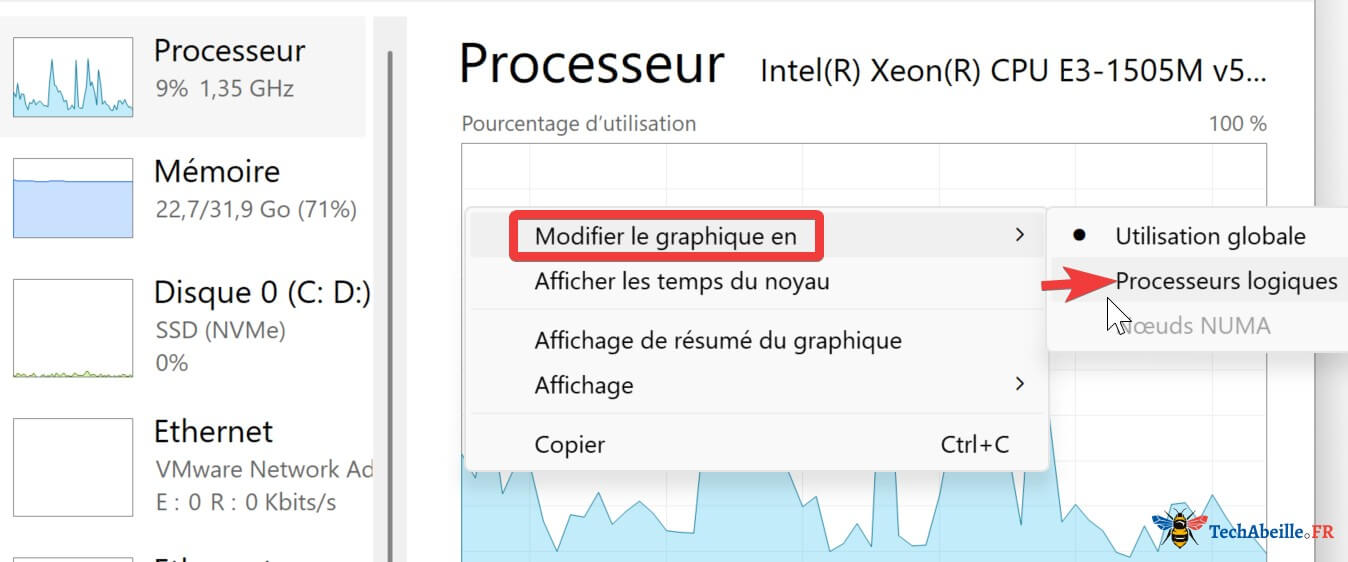1348x562 pixels.
Task: Click the Mémoire 22,7/31,9 Go label
Action: (x=255, y=210)
